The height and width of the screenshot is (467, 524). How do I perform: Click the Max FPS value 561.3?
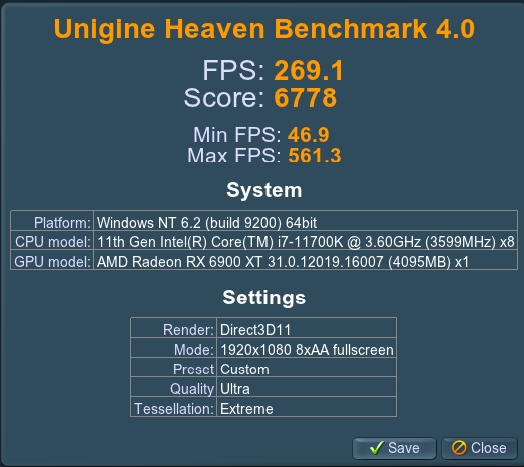tap(315, 155)
